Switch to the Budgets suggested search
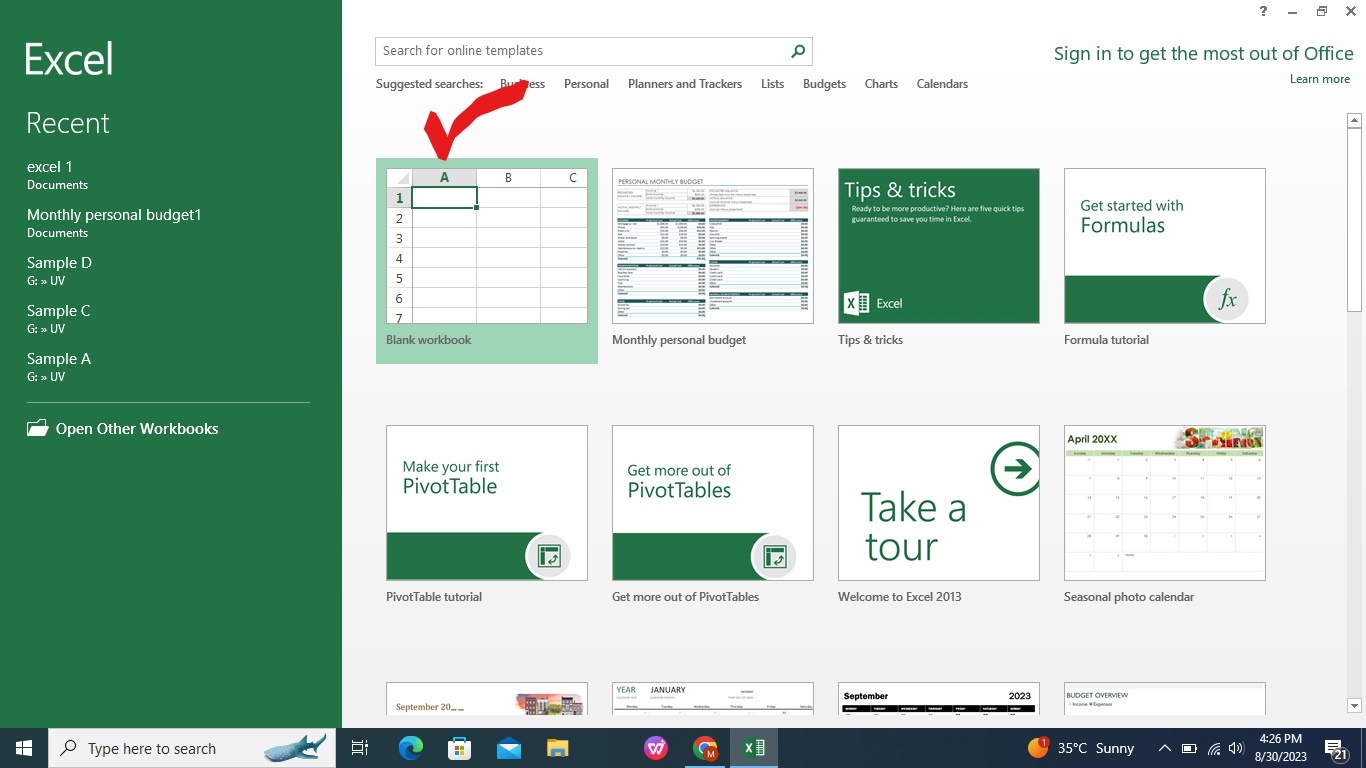 pyautogui.click(x=824, y=84)
